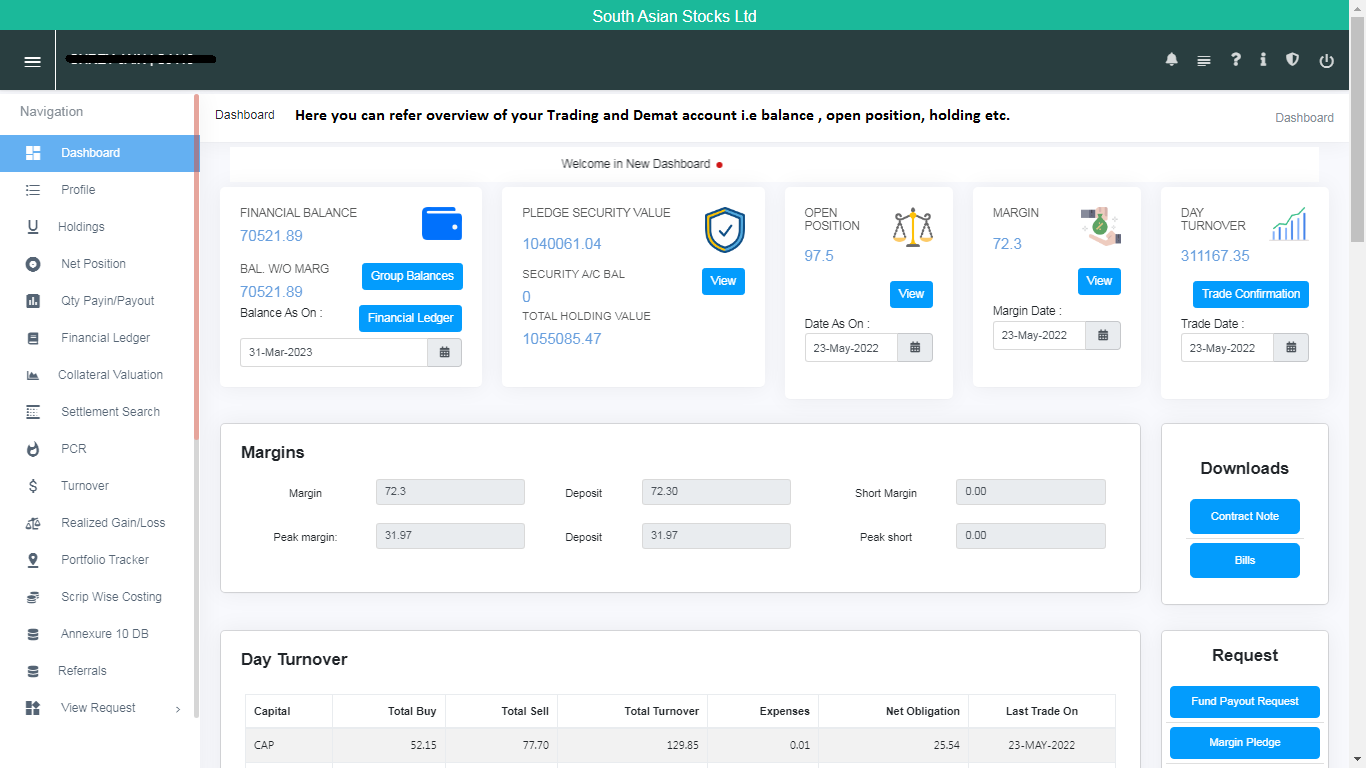This screenshot has height=768, width=1366.
Task: Click the list lines icon in header
Action: (x=1204, y=61)
